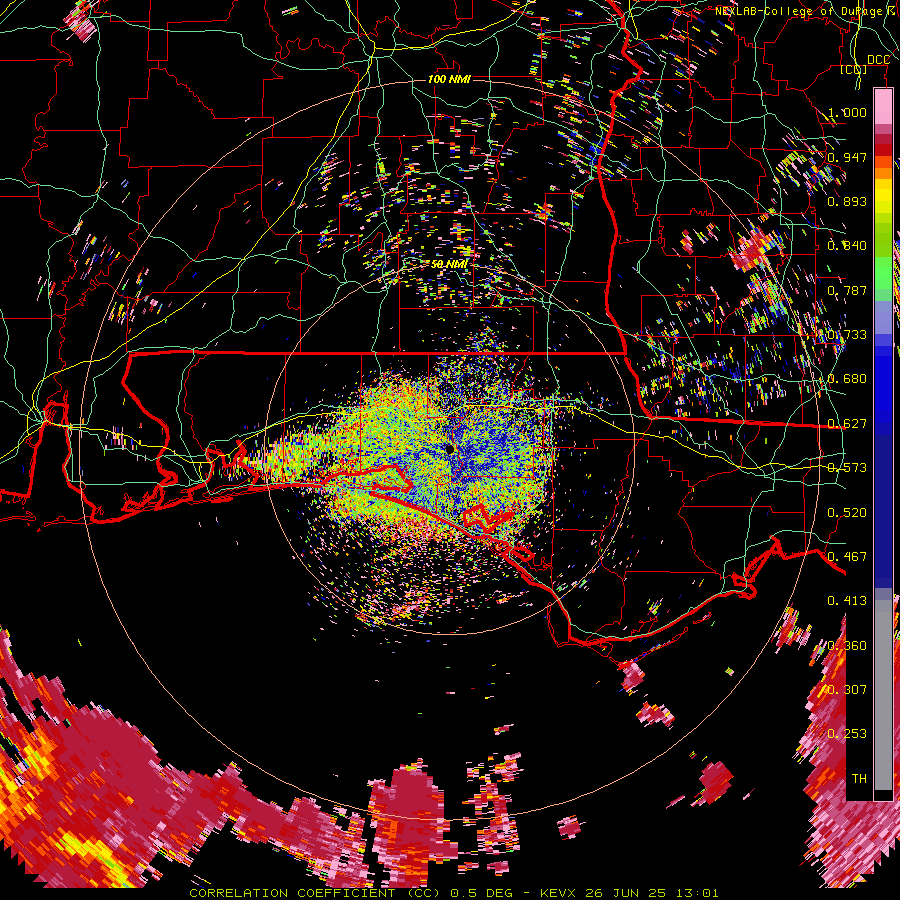Click the TH threshold label on the scale

(x=859, y=778)
